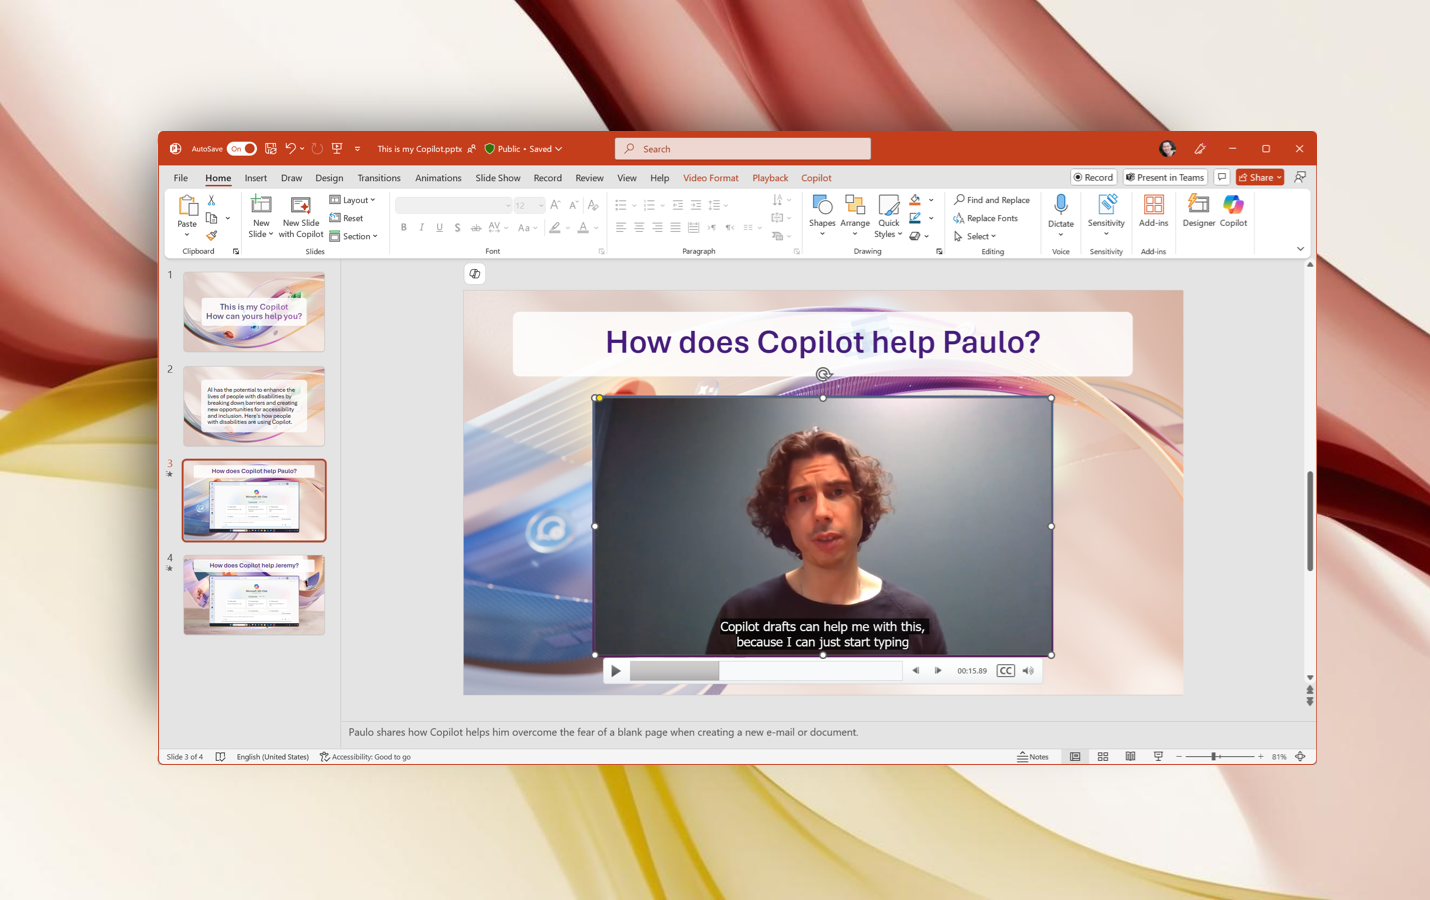This screenshot has height=900, width=1430.
Task: Toggle text shadow formatting
Action: [457, 228]
